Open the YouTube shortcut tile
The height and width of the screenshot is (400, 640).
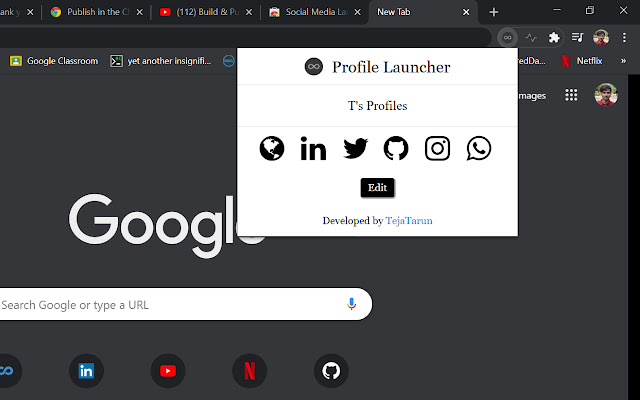click(168, 371)
